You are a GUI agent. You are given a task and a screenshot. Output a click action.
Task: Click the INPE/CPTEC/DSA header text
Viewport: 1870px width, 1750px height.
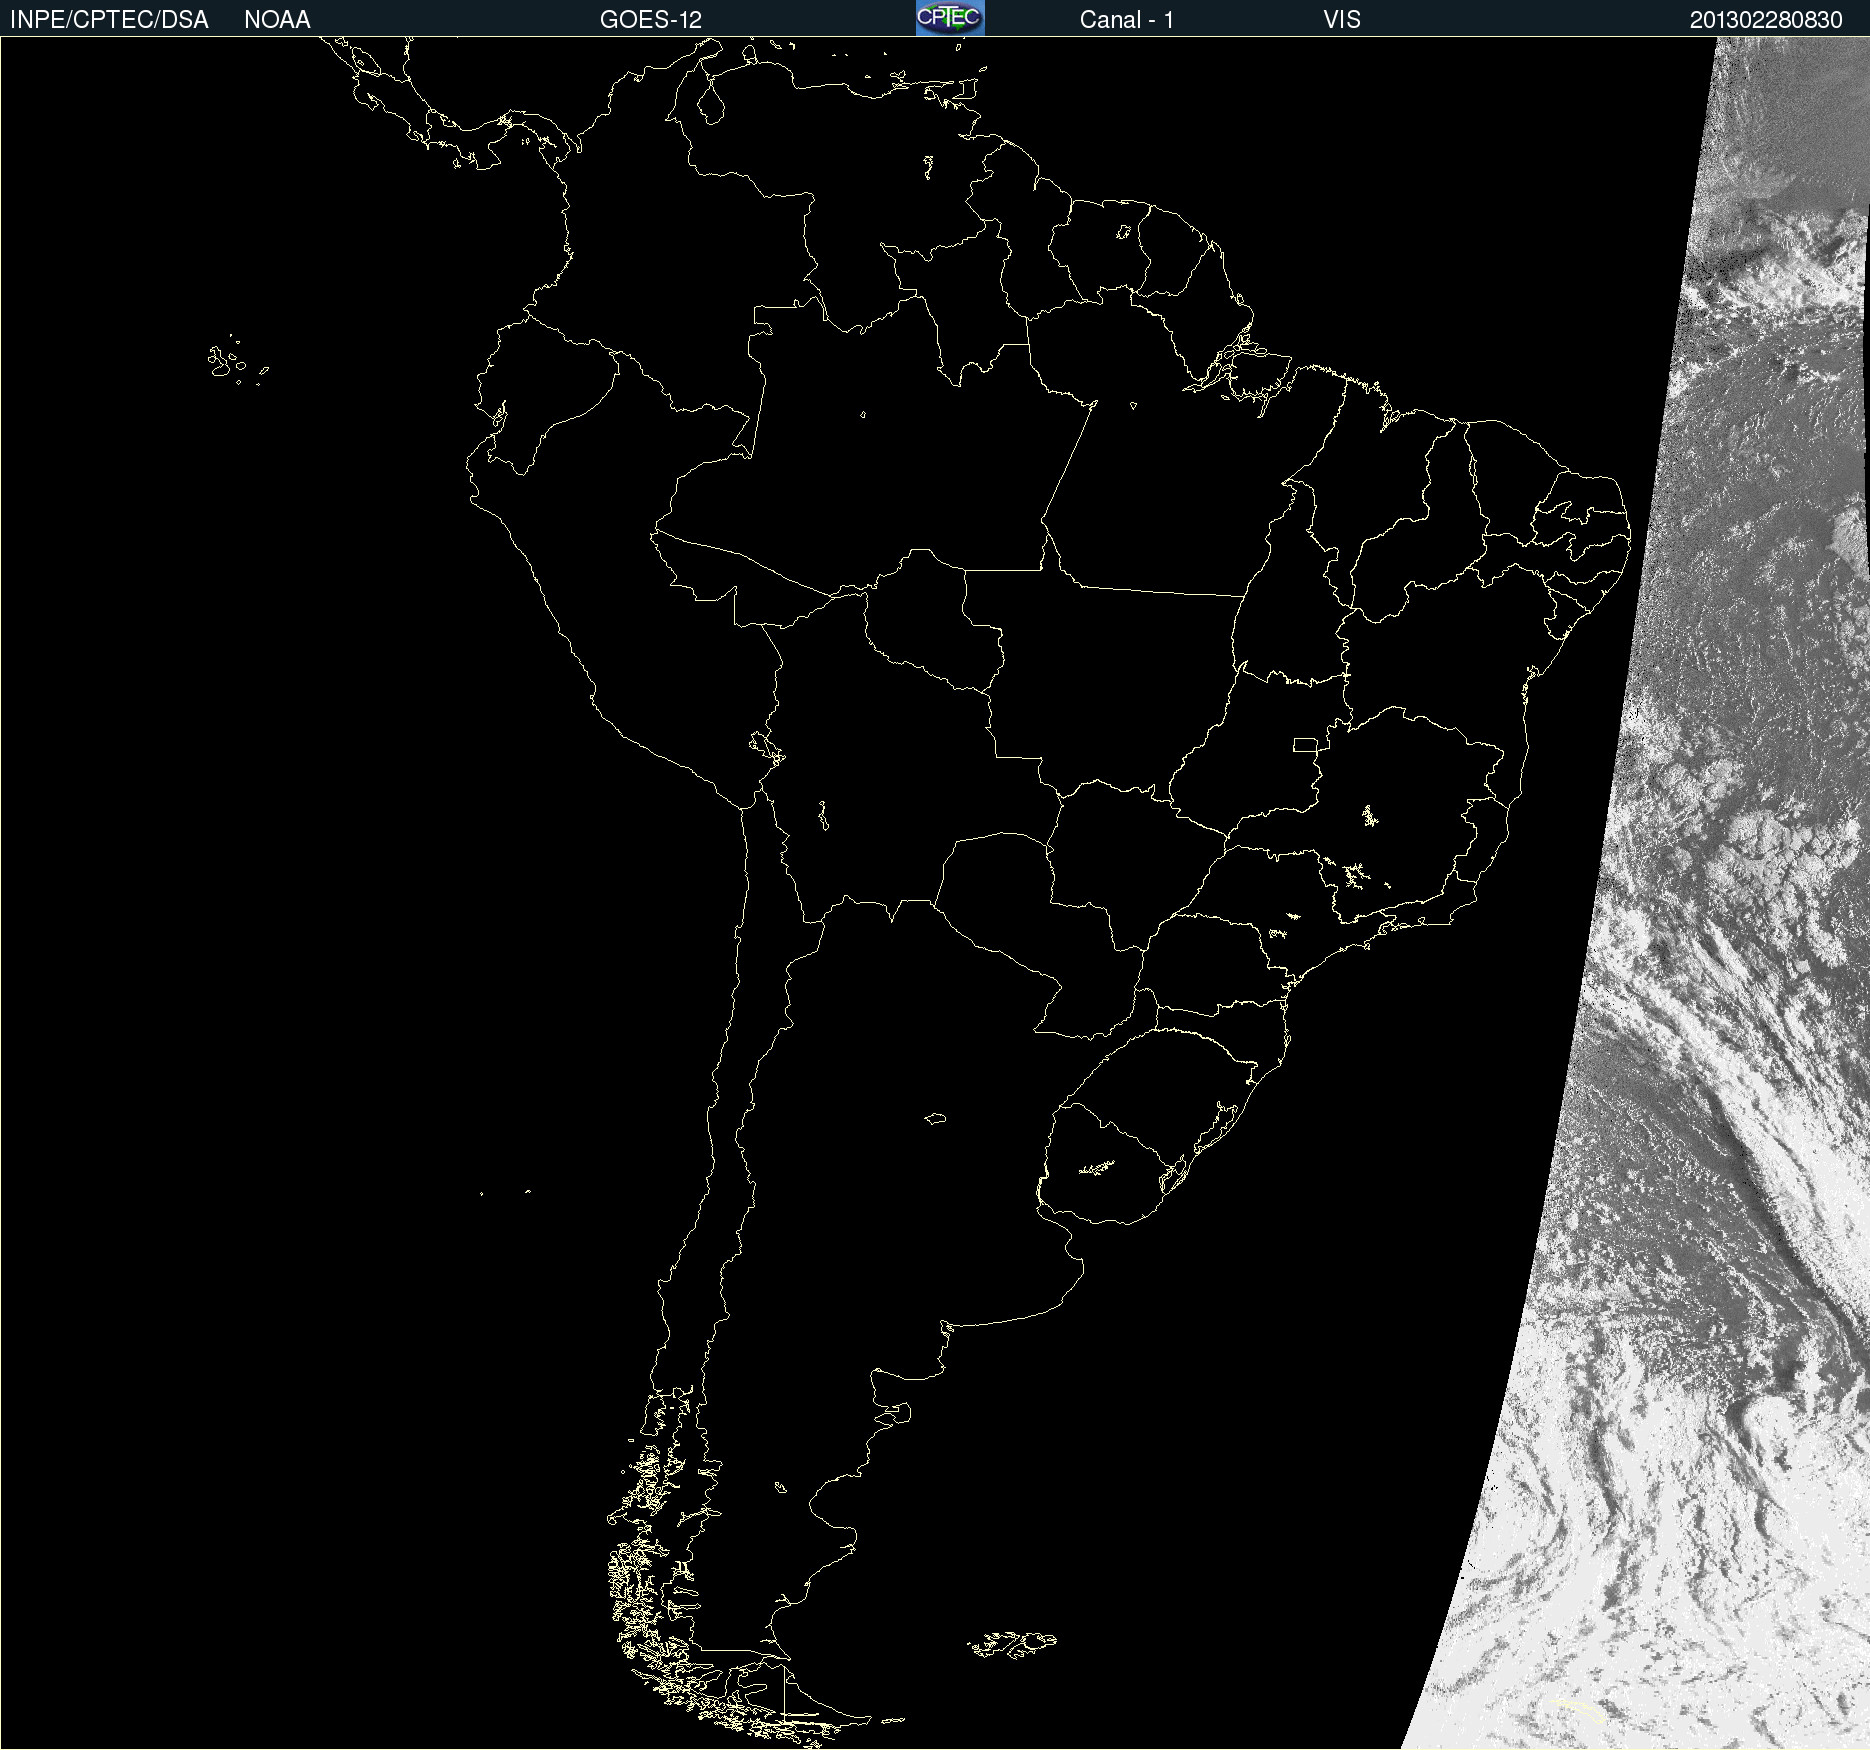109,20
